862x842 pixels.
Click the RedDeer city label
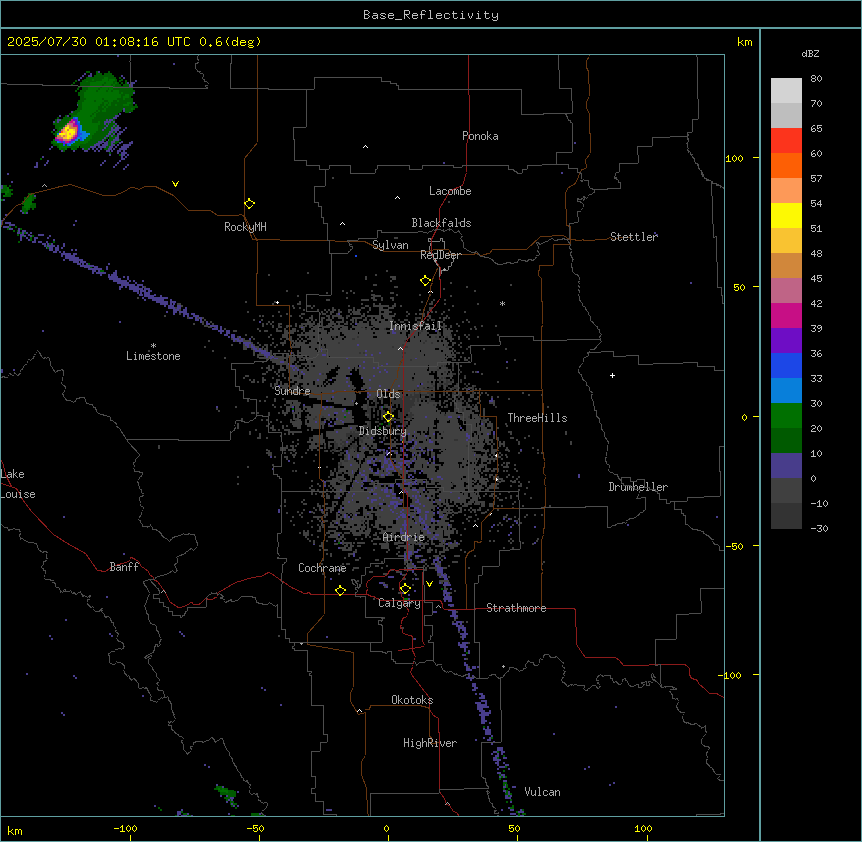[440, 255]
